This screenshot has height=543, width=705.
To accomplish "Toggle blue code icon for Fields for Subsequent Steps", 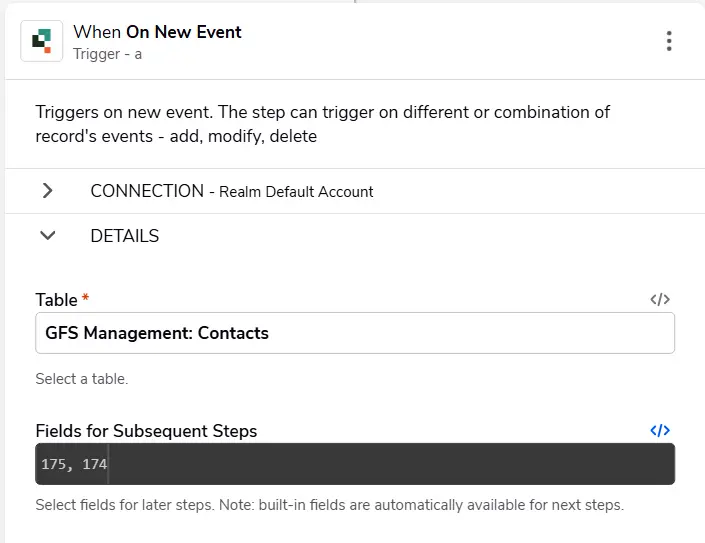I will (660, 431).
